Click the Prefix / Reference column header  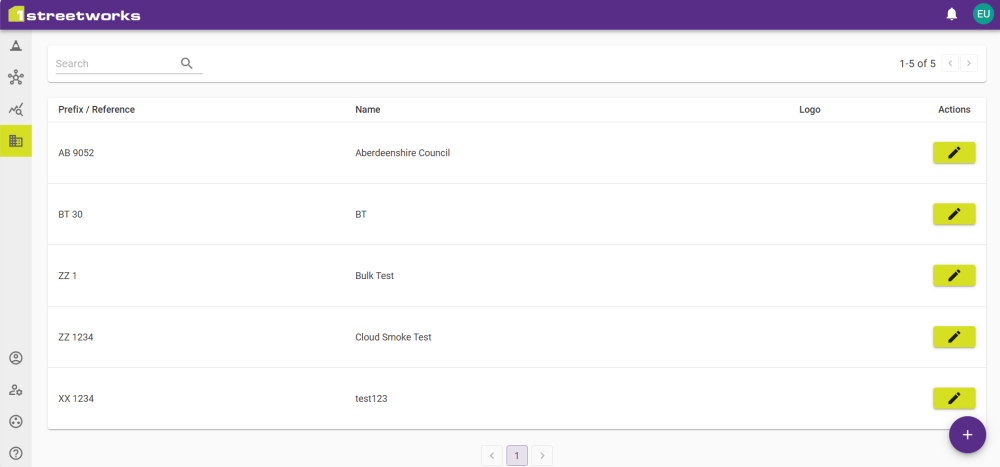coord(96,110)
